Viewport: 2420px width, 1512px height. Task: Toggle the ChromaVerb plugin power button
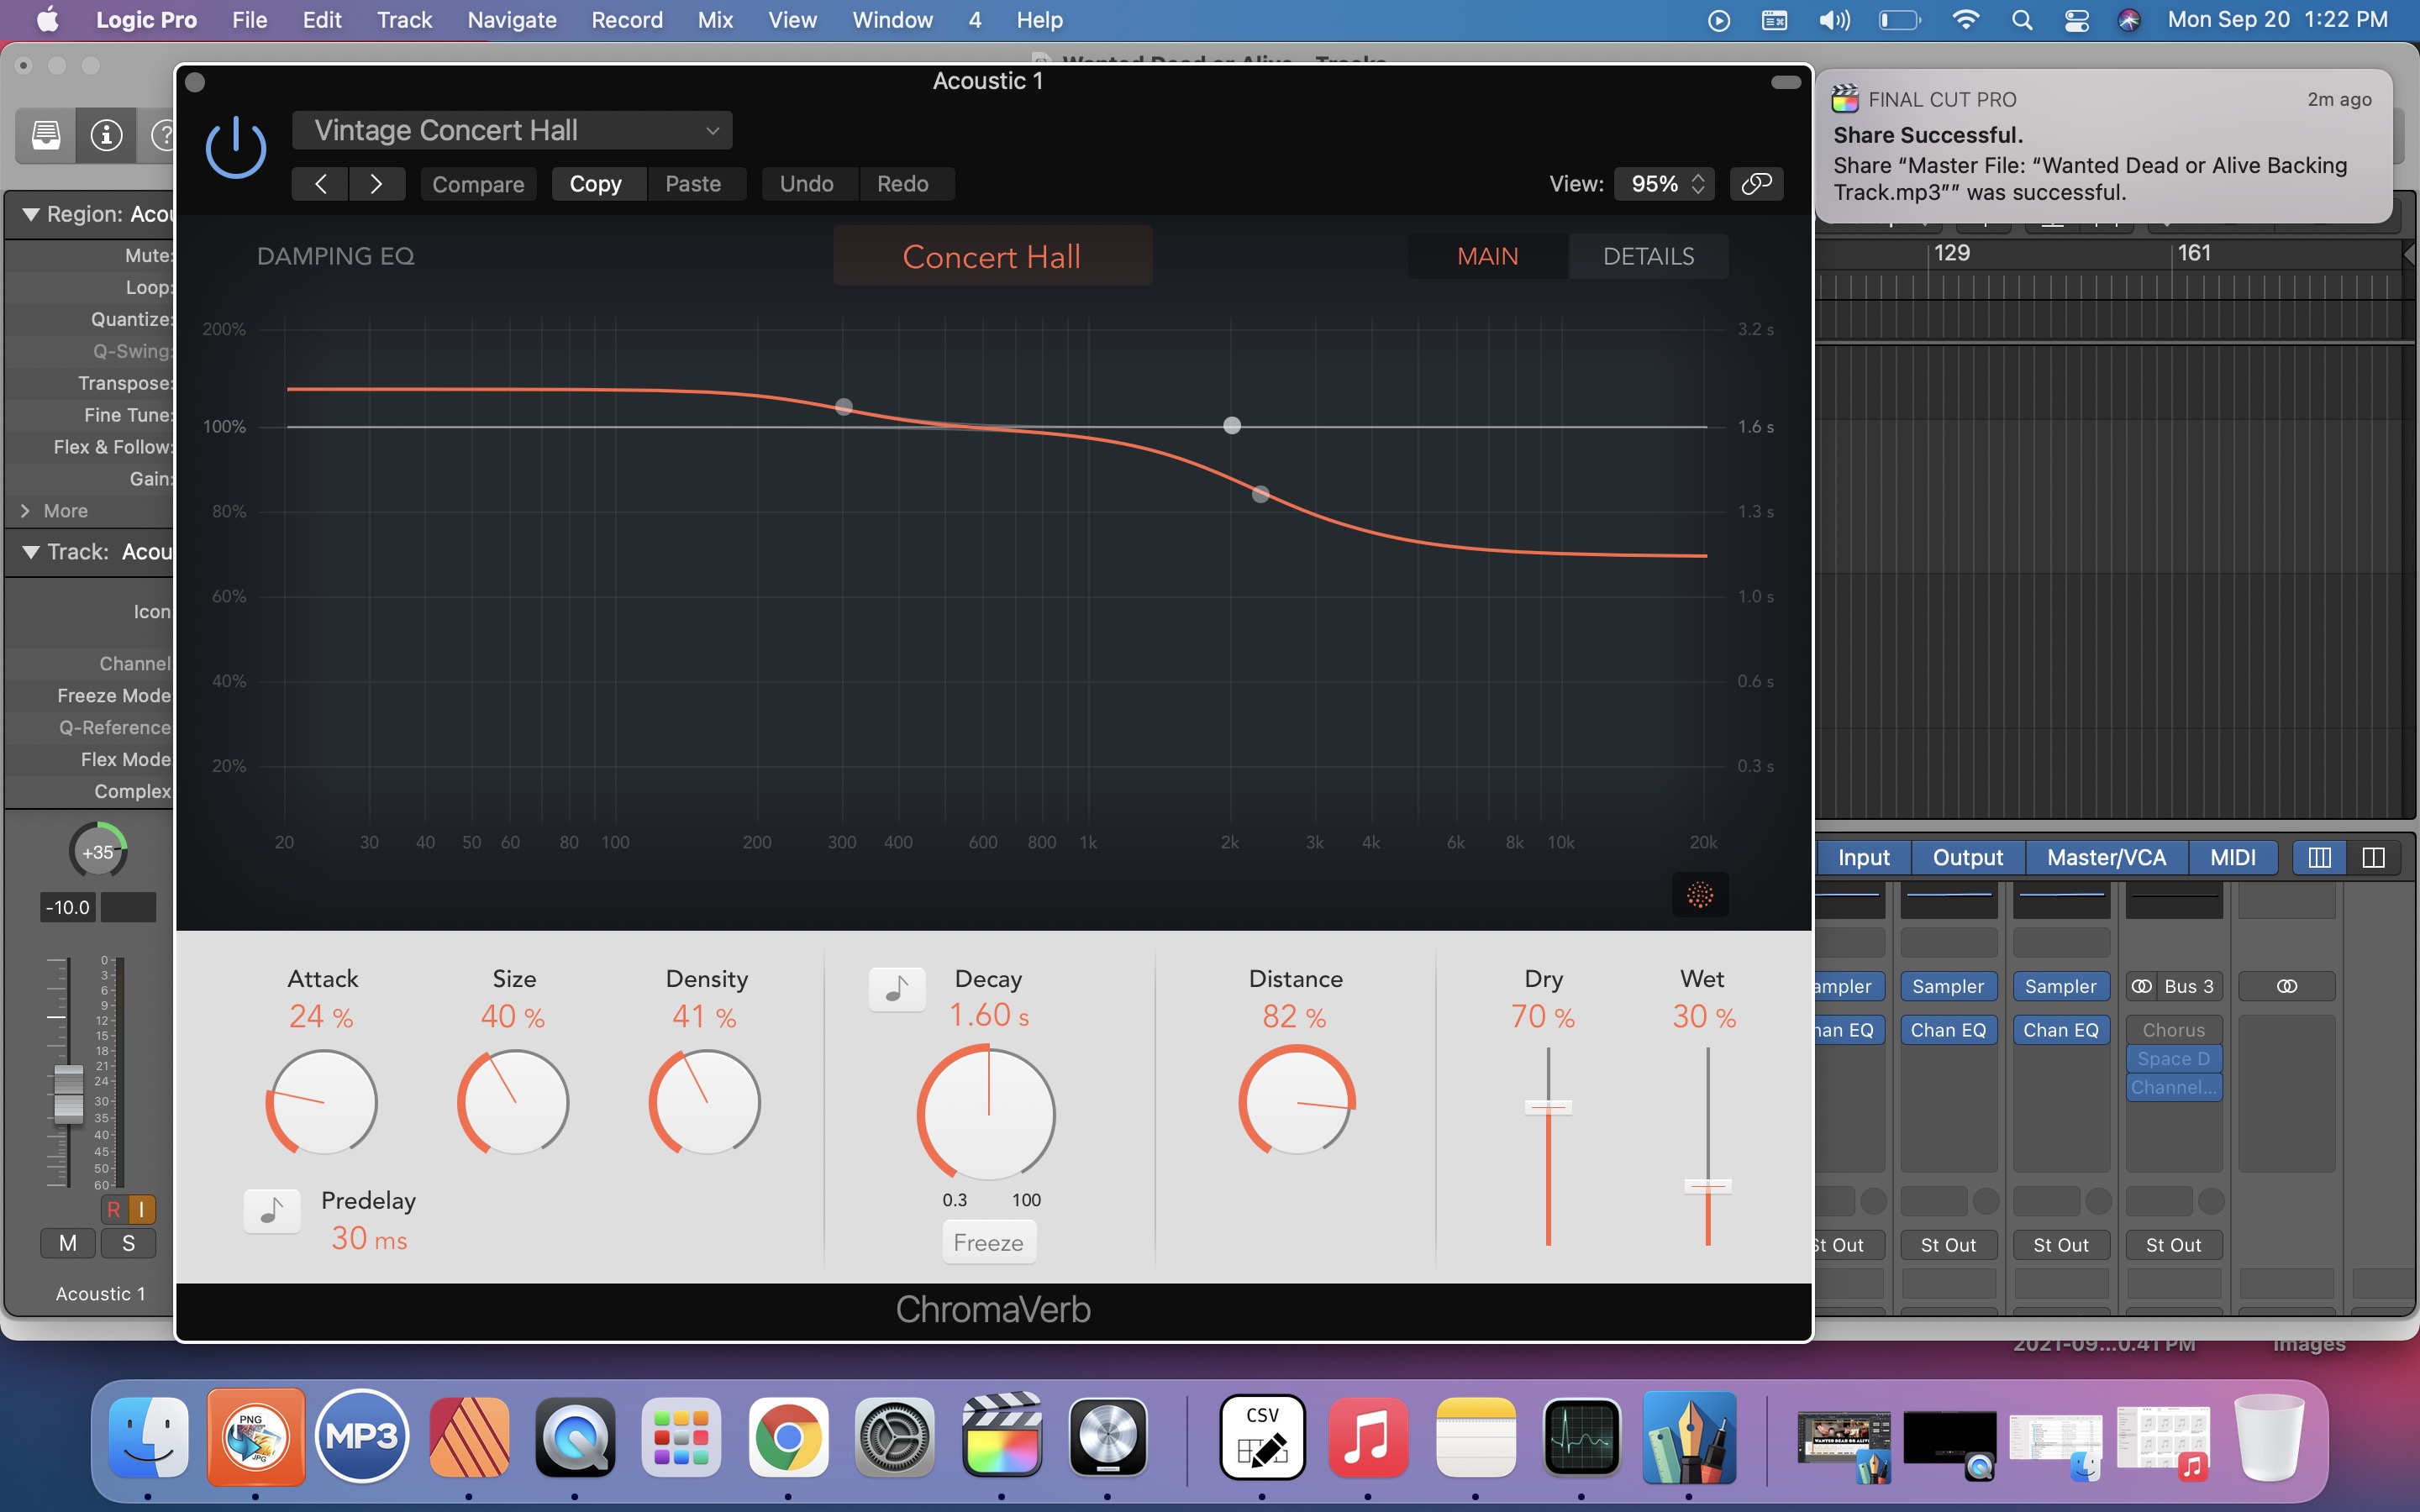(235, 148)
